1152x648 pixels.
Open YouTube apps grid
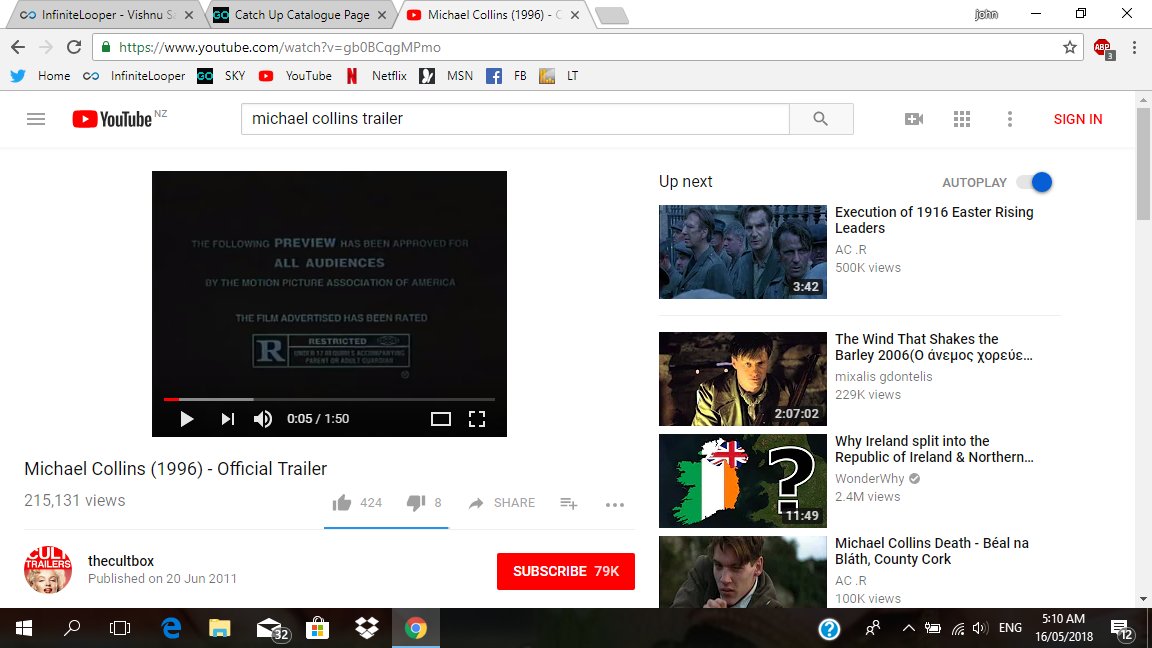pyautogui.click(x=962, y=119)
